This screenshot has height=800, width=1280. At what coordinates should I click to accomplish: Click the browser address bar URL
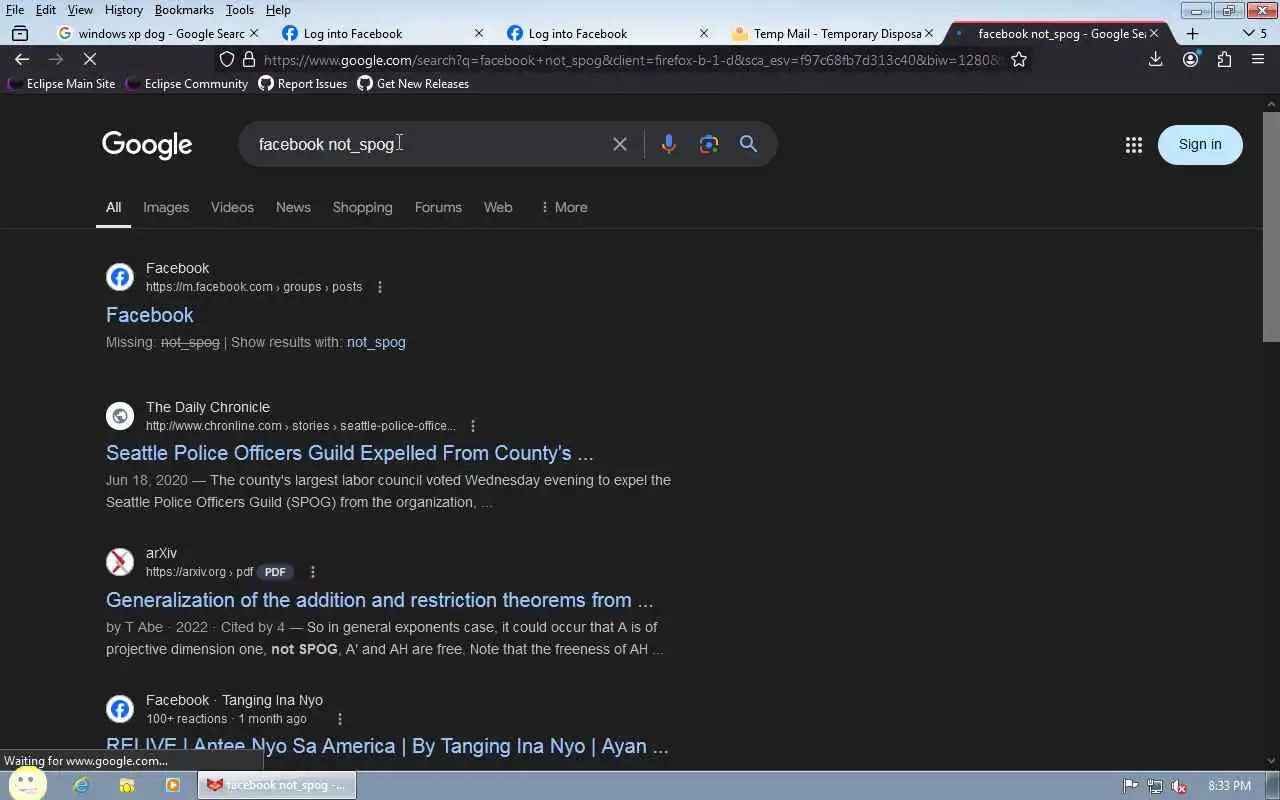(x=630, y=60)
